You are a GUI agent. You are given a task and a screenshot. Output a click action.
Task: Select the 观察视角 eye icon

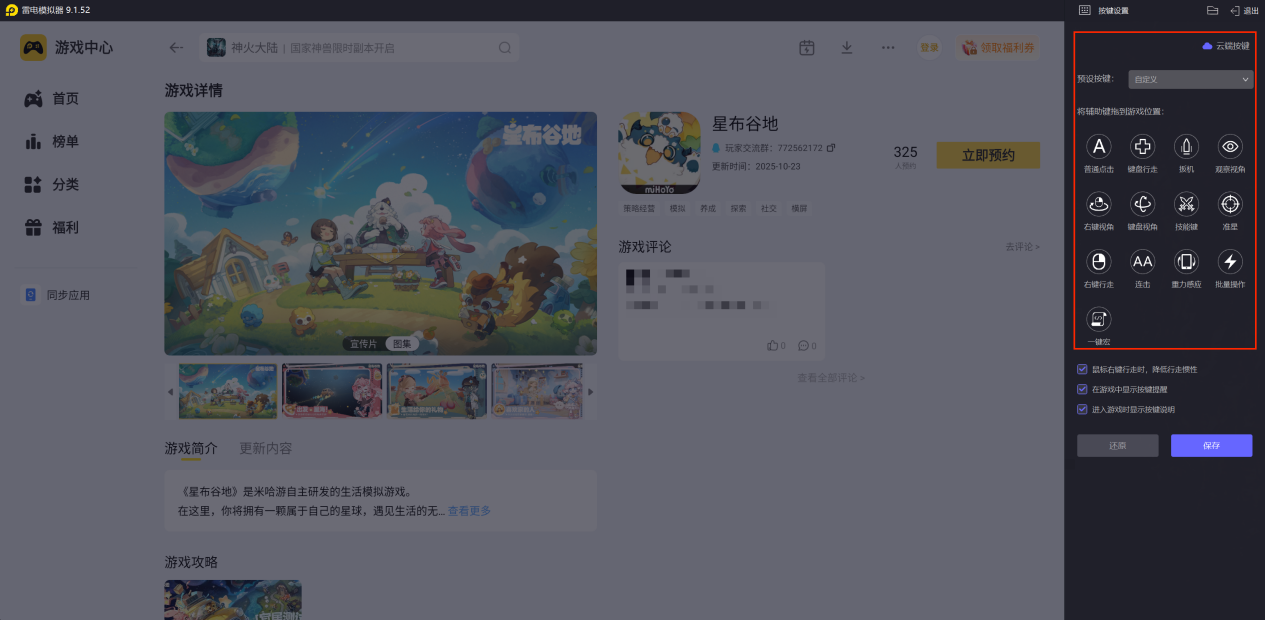coord(1230,147)
